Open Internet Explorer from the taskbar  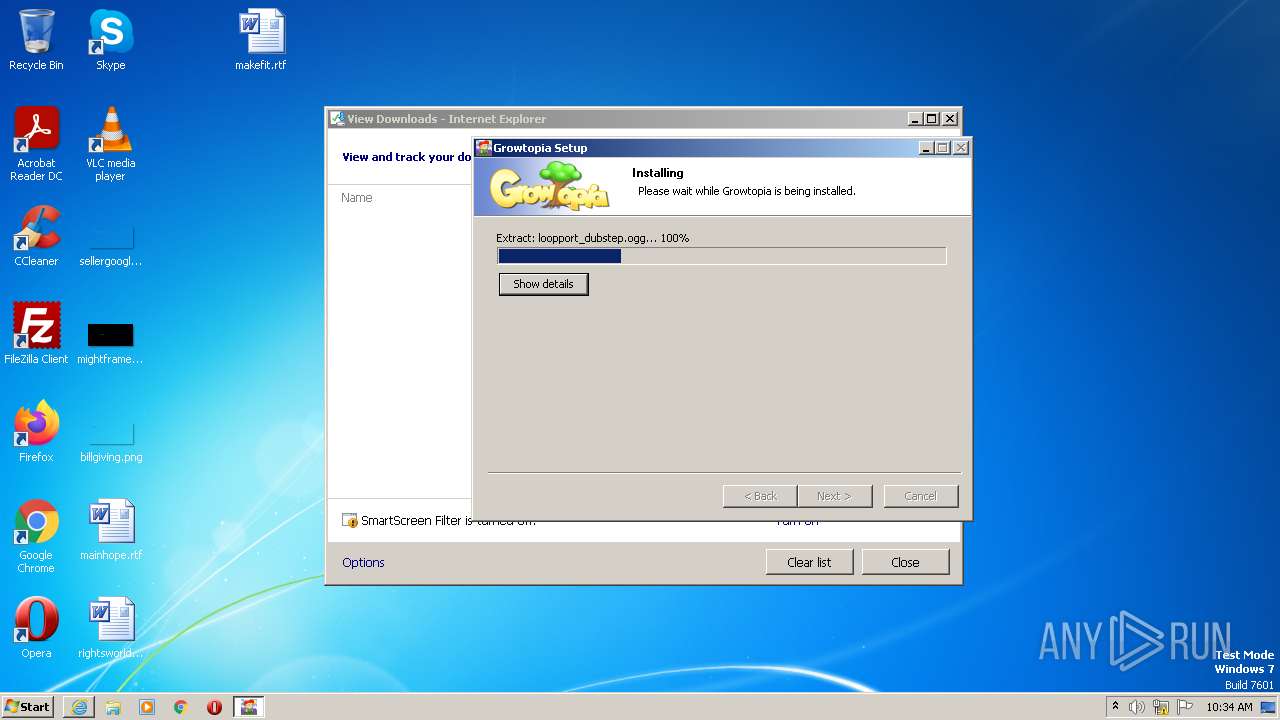tap(79, 707)
